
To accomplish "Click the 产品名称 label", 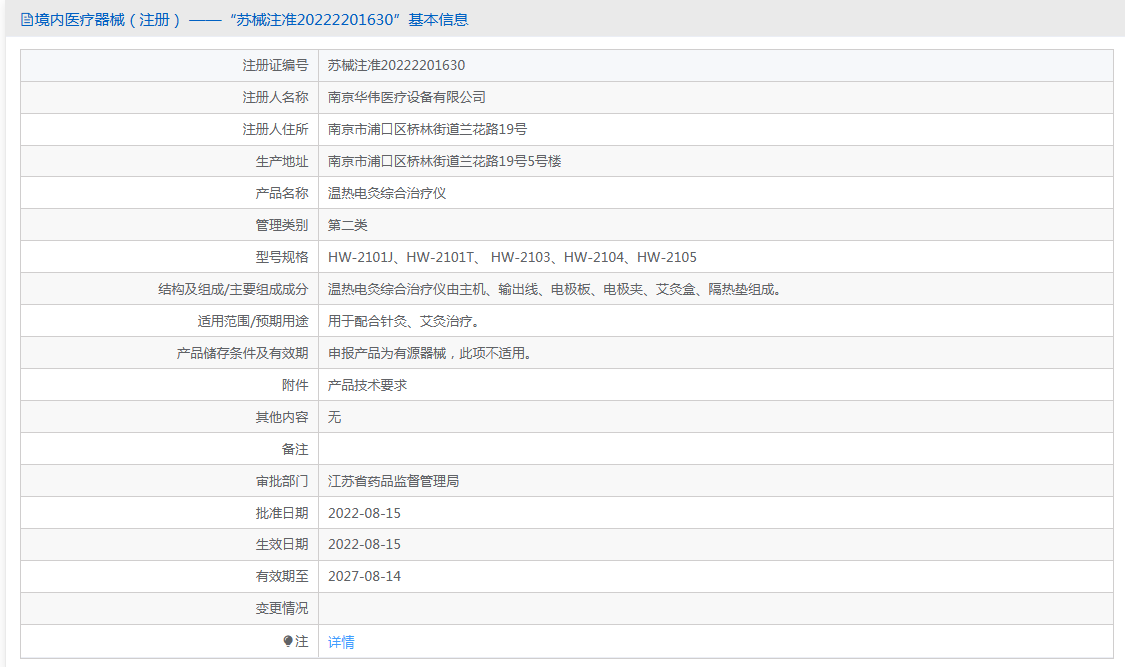I will 282,193.
